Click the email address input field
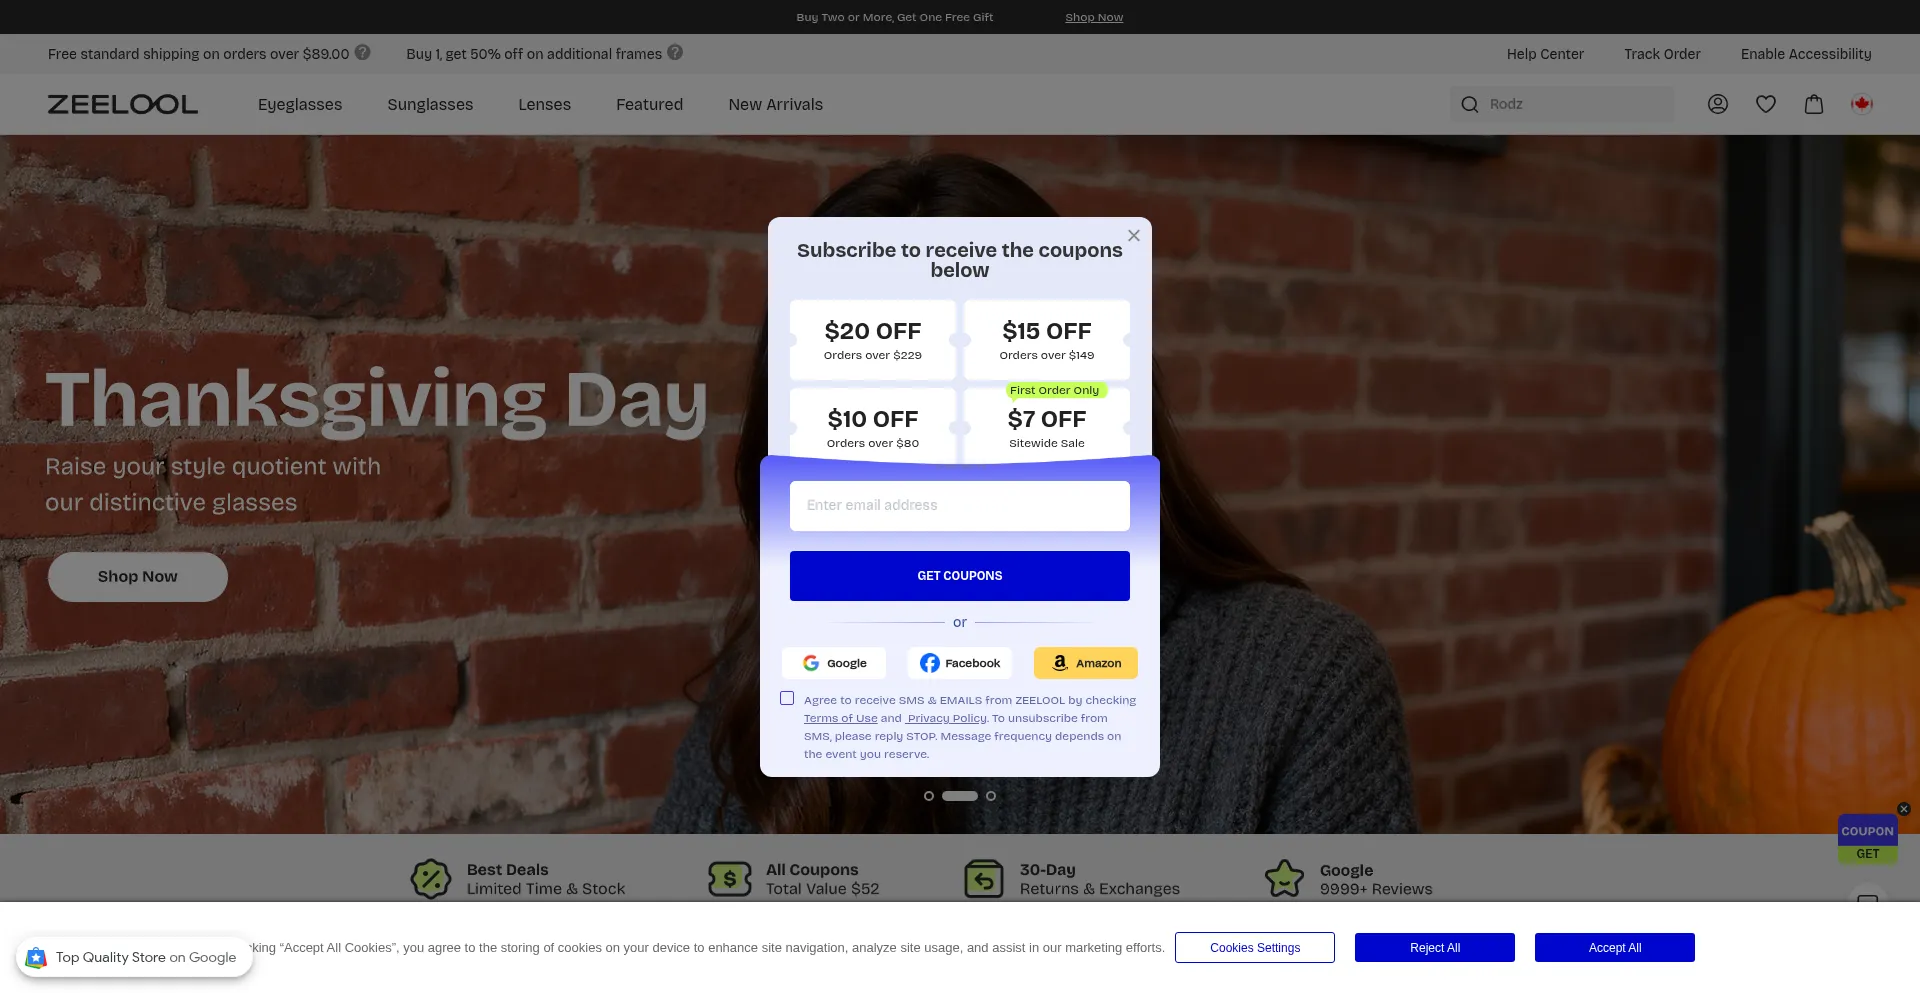The image size is (1920, 993). [960, 506]
